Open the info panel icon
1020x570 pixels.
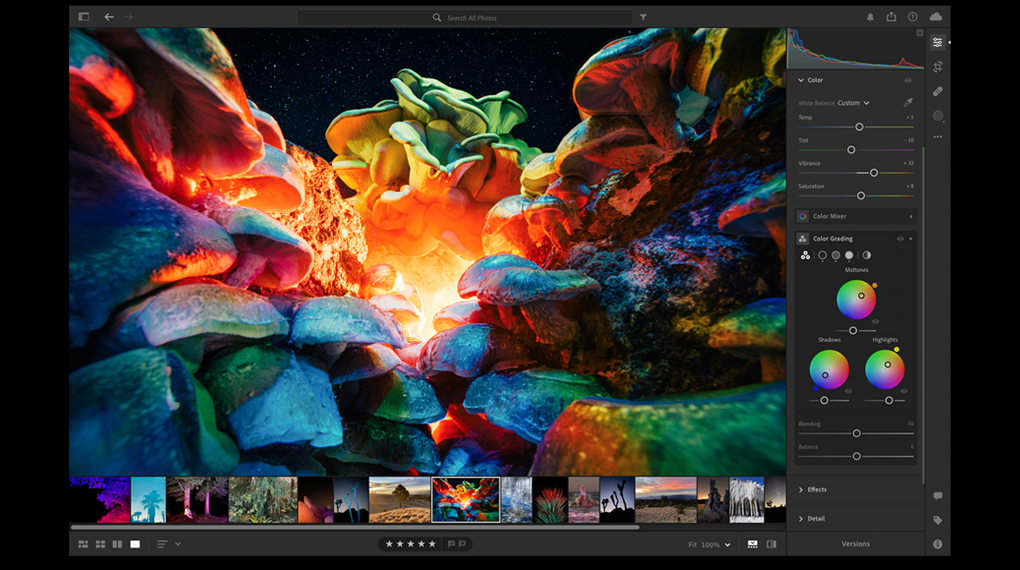(937, 544)
